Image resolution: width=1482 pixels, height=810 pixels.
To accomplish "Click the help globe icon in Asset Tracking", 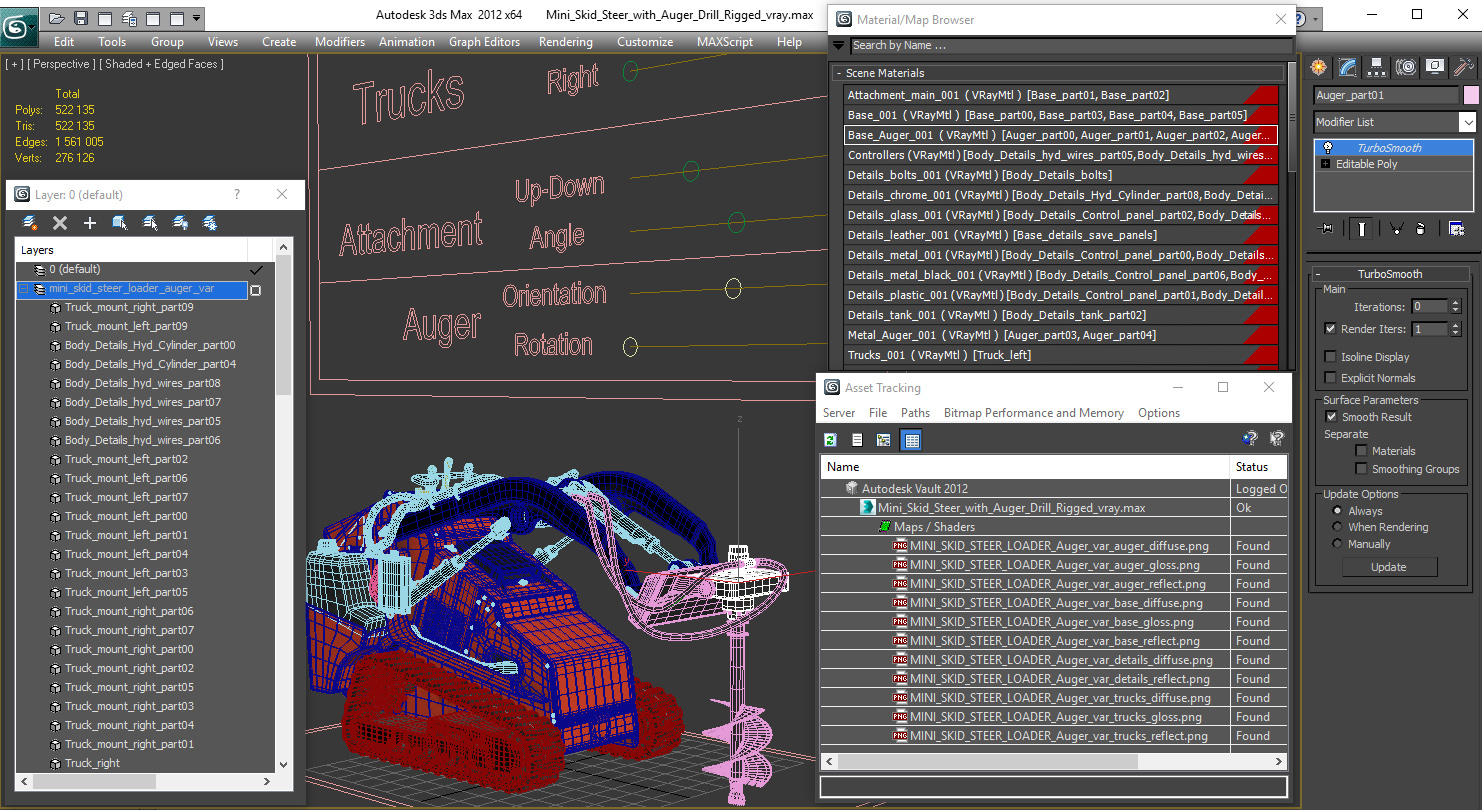I will [1249, 438].
